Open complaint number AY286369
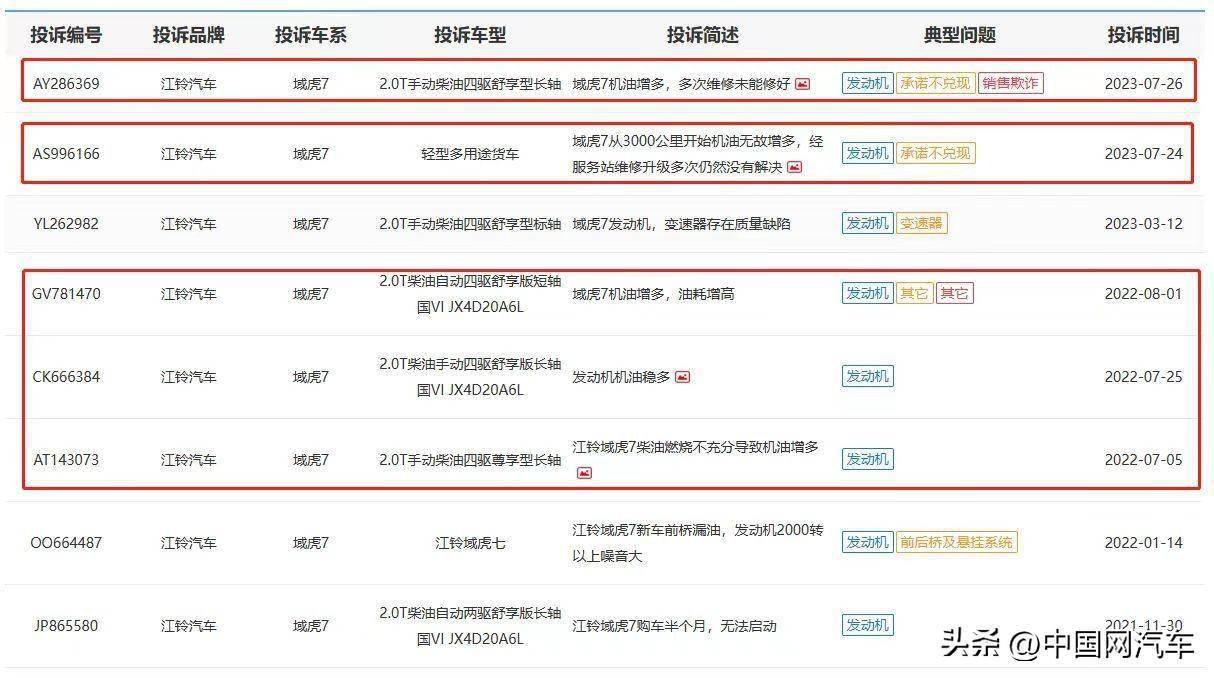 (66, 84)
